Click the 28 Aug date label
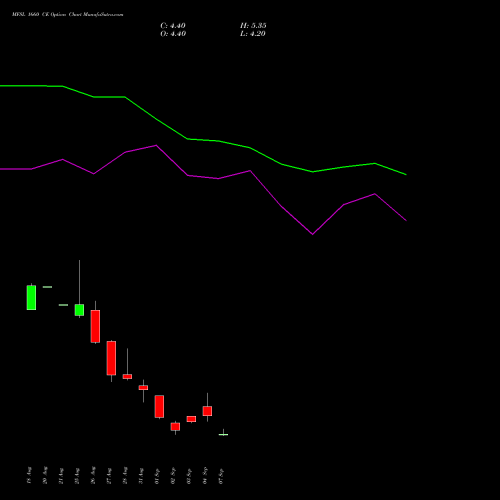500x500 pixels. (x=125, y=475)
